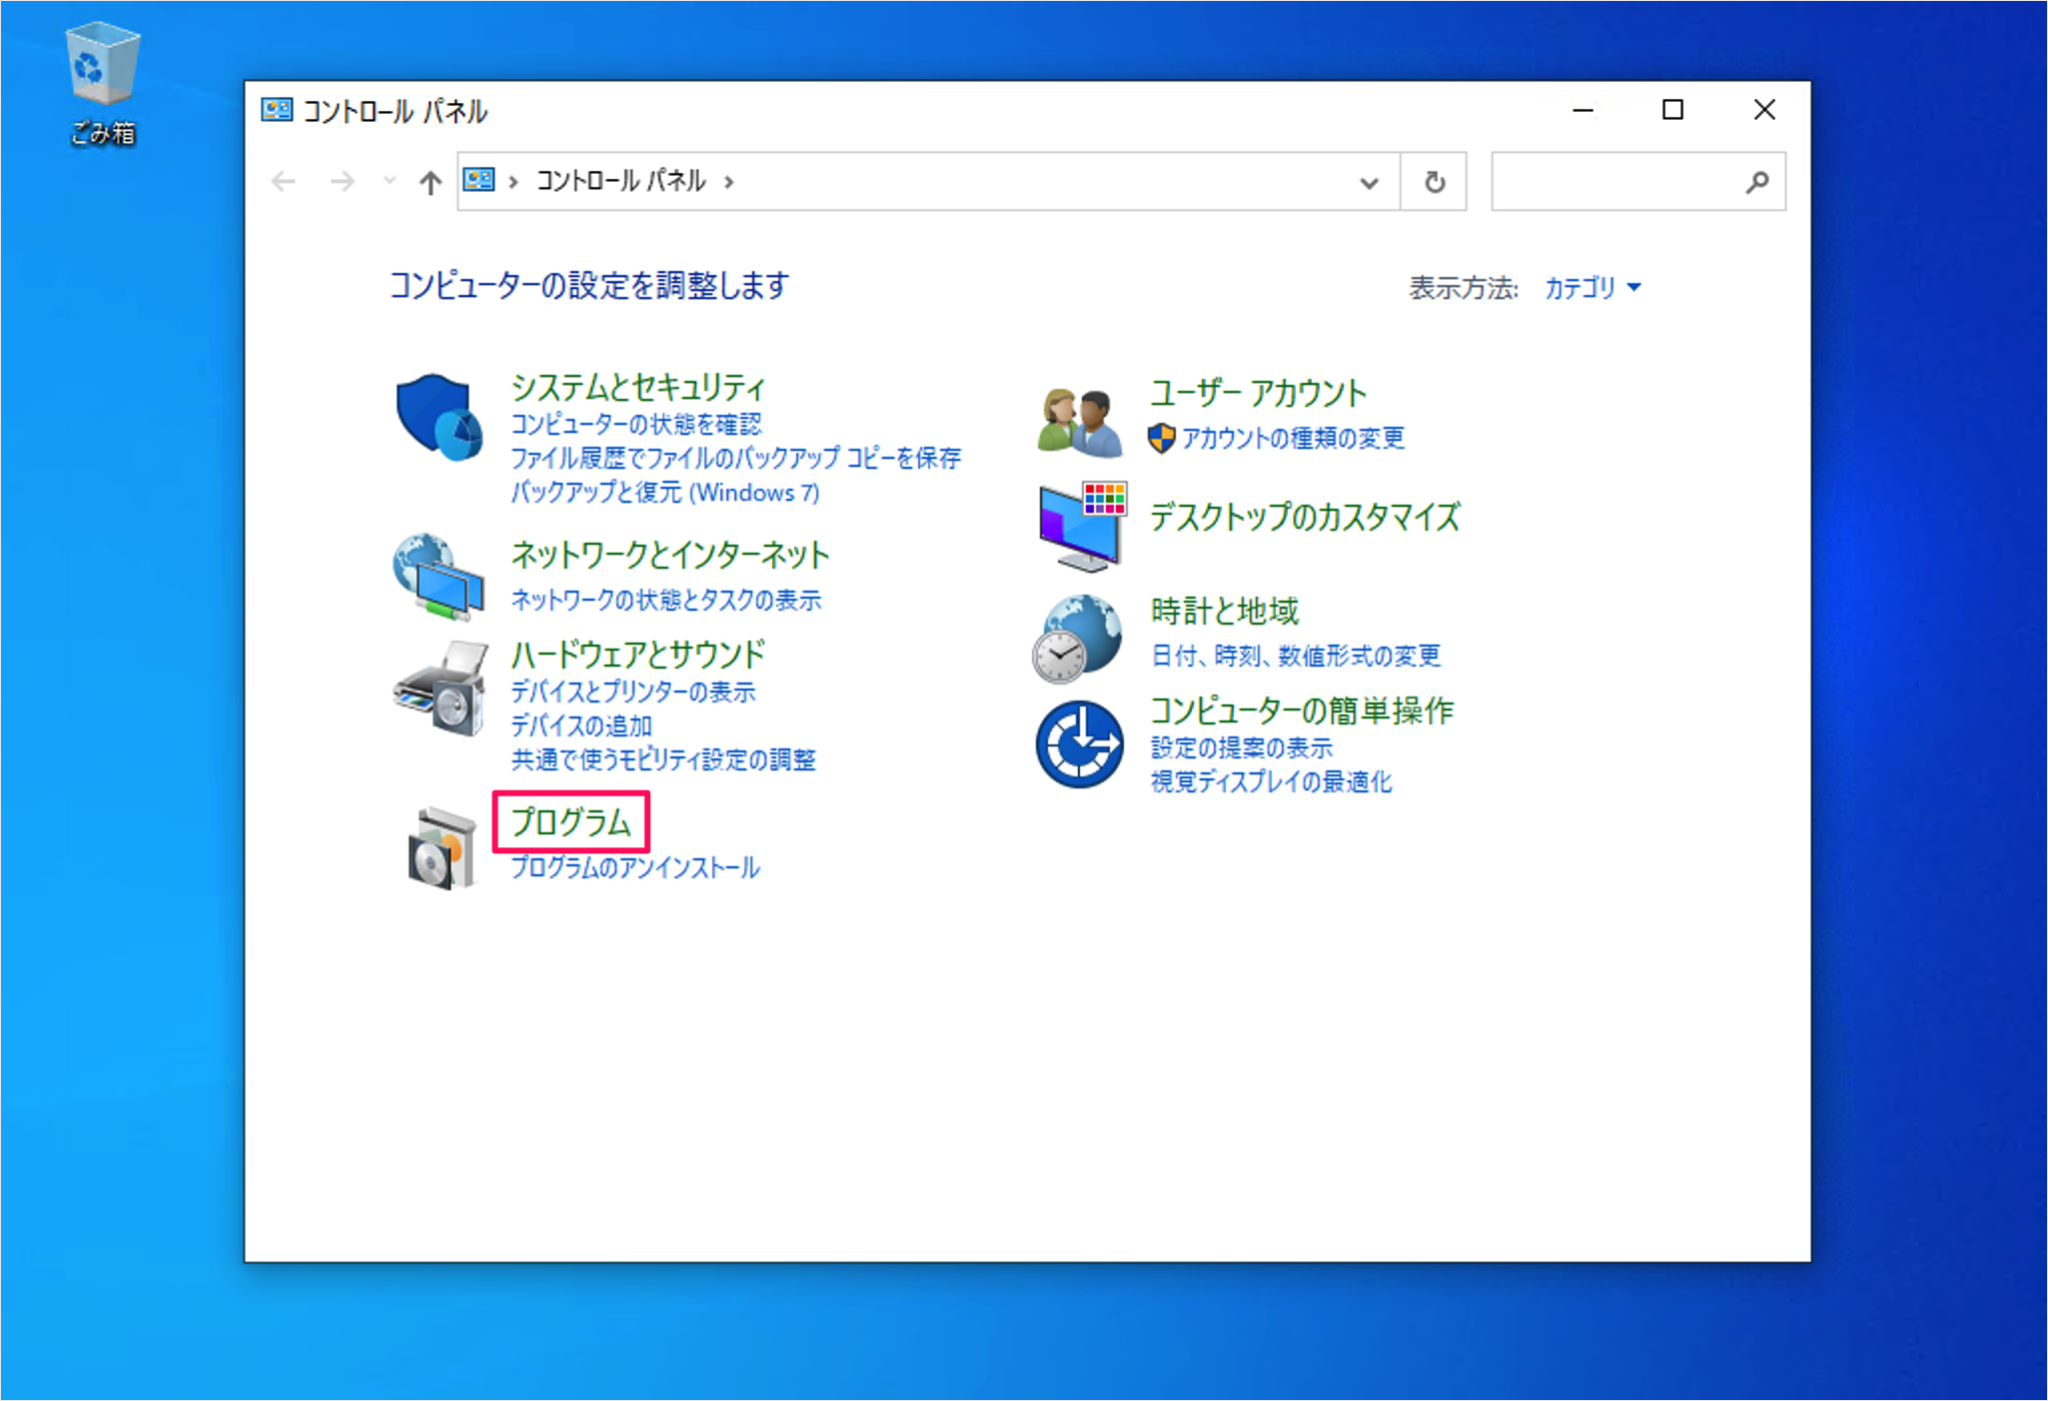
Task: Click the コンピューターの簡単操作 icon
Action: tap(1080, 743)
